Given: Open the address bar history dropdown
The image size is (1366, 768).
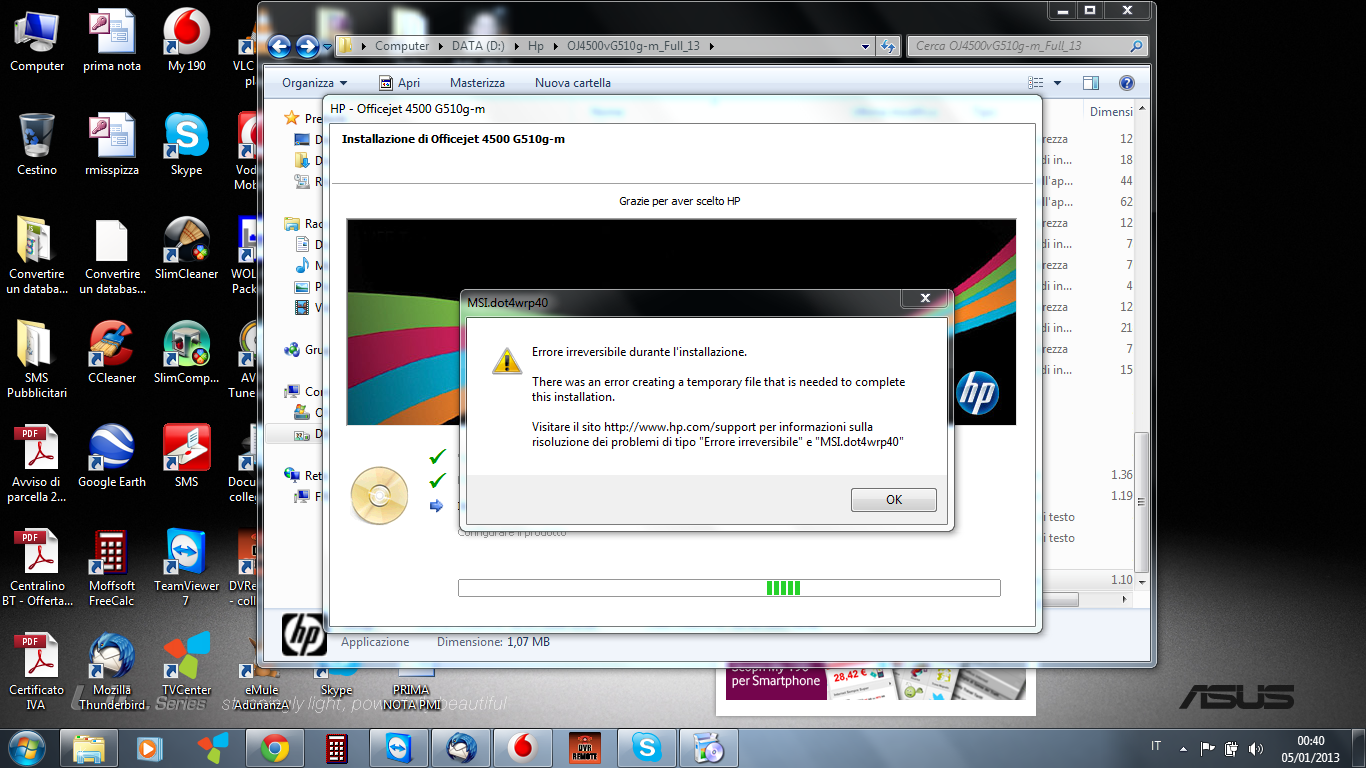Looking at the screenshot, I should click(866, 46).
